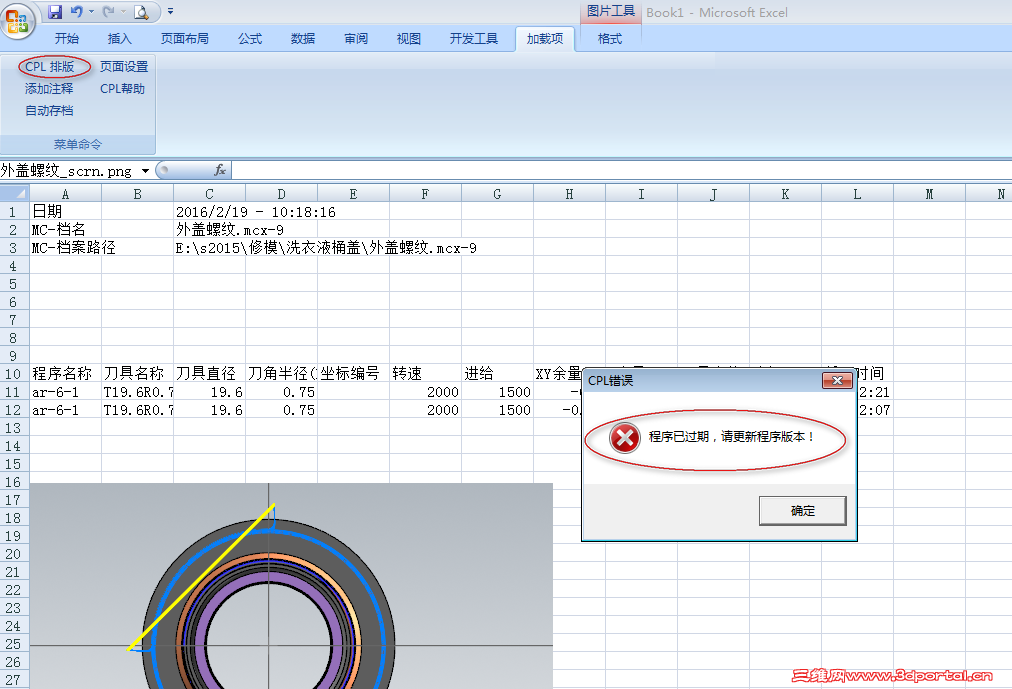Open the Undo history dropdown arrow

[91, 12]
